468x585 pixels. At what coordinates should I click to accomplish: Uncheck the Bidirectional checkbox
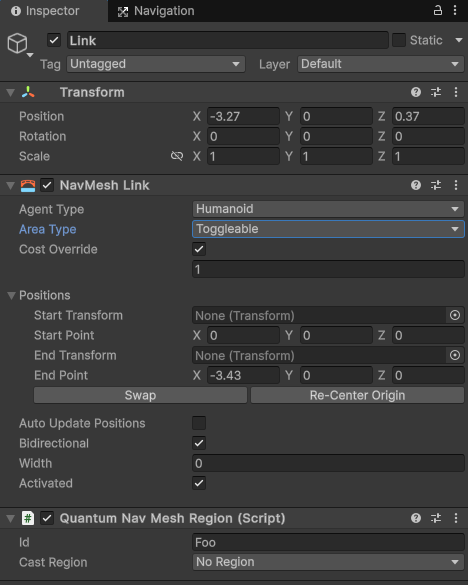199,443
